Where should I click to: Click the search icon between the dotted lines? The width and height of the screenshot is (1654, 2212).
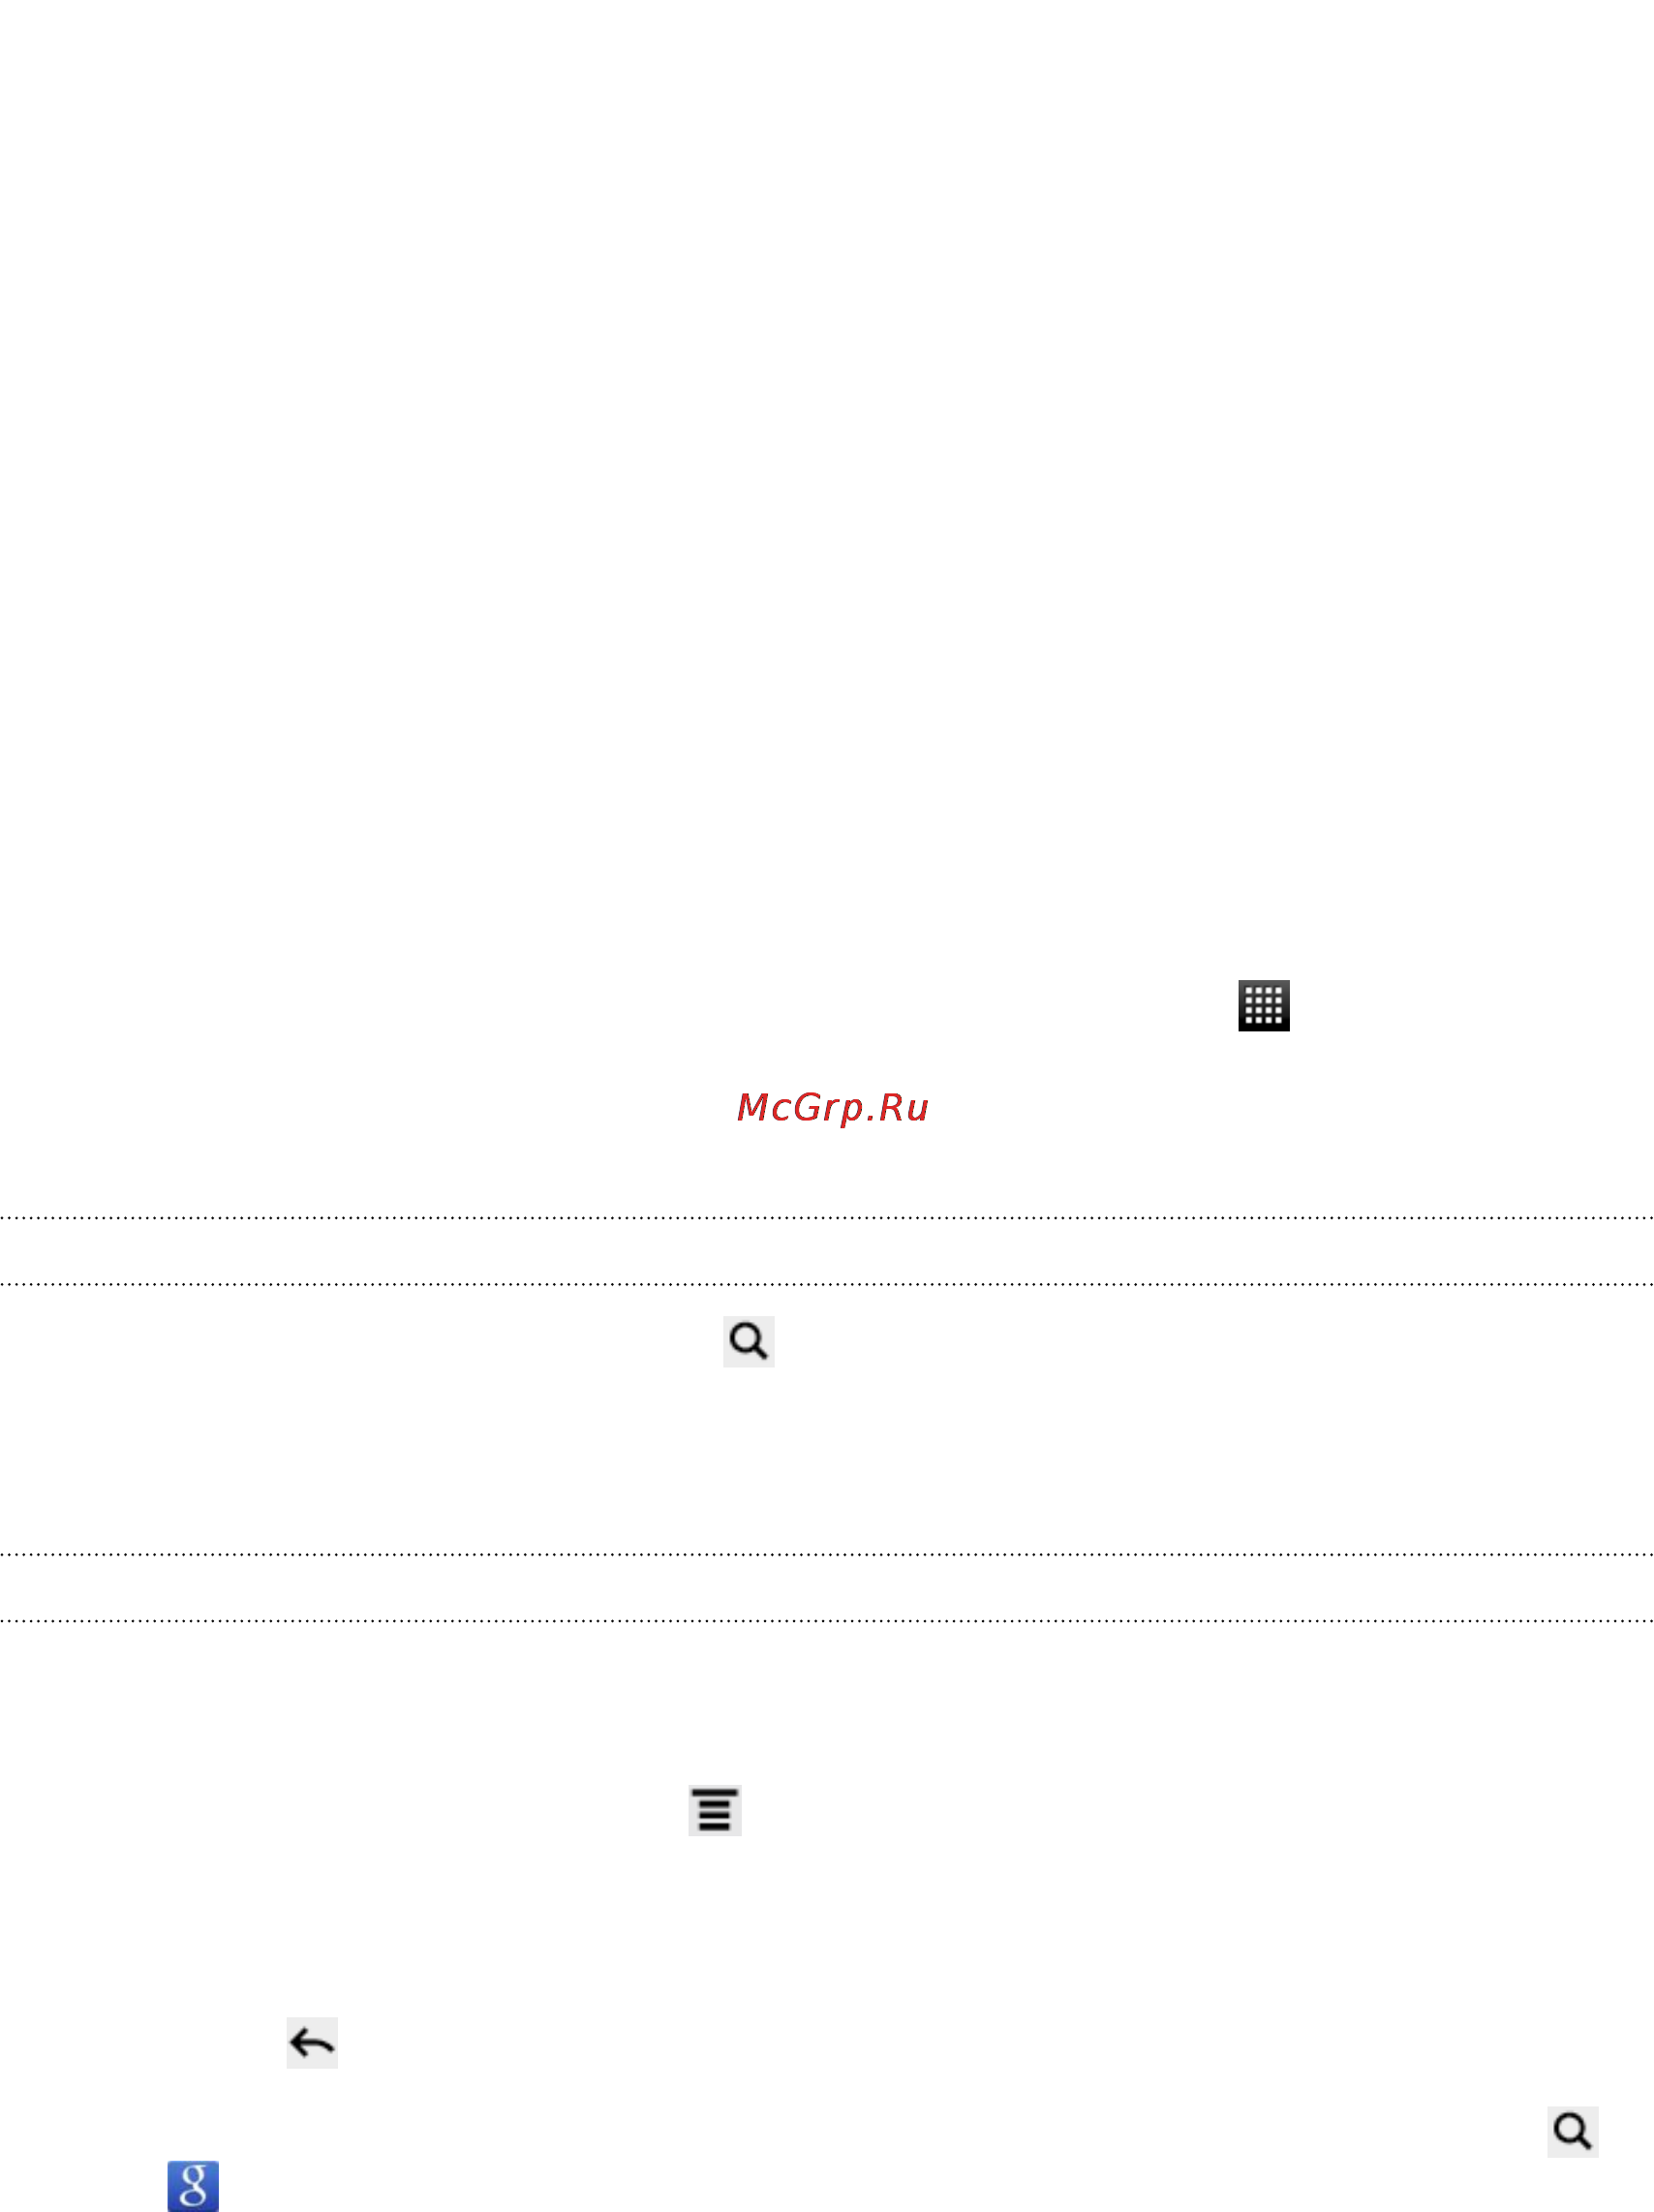(748, 1341)
